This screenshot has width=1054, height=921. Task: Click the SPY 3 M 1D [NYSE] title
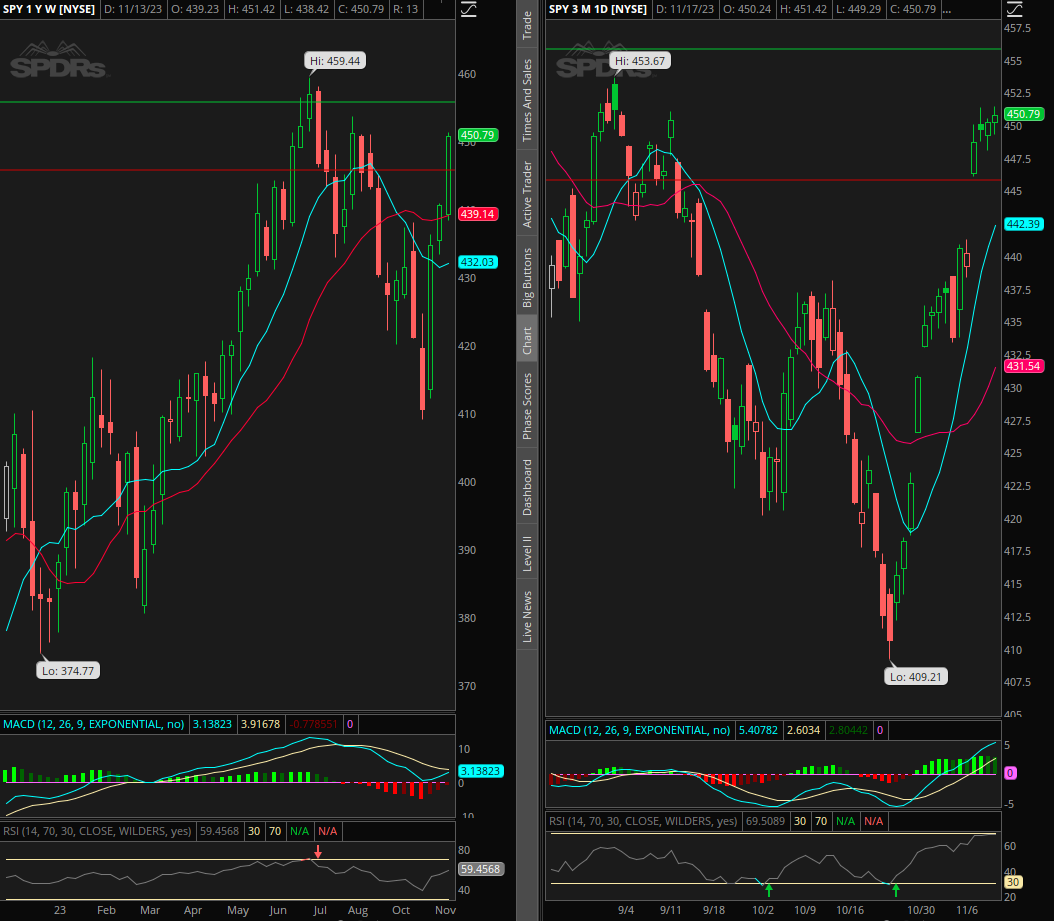point(598,9)
